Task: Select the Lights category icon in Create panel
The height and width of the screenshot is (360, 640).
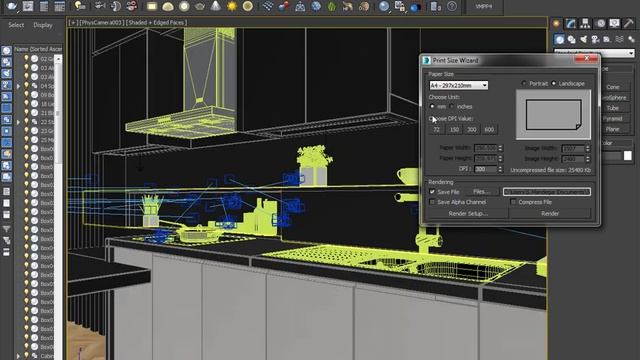Action: [x=584, y=39]
